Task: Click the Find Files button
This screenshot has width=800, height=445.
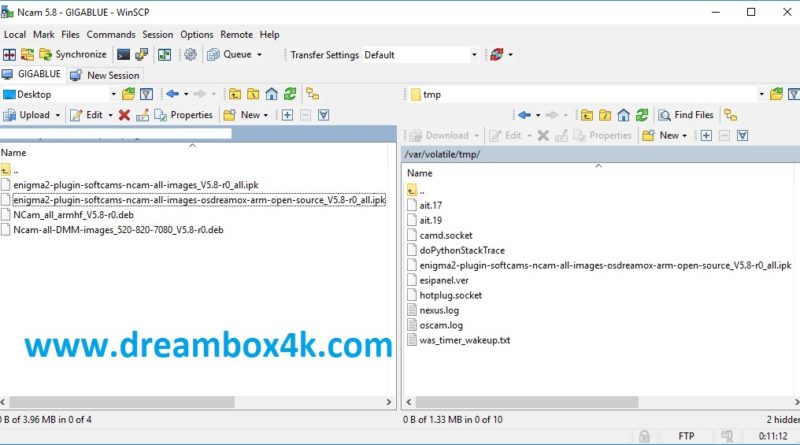Action: click(686, 115)
